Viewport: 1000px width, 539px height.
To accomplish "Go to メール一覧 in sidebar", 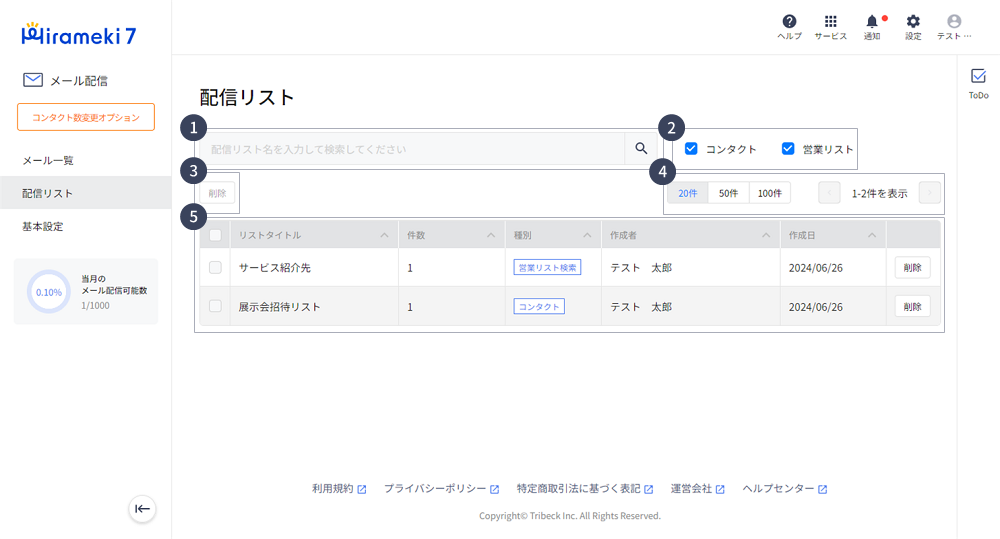I will point(48,160).
